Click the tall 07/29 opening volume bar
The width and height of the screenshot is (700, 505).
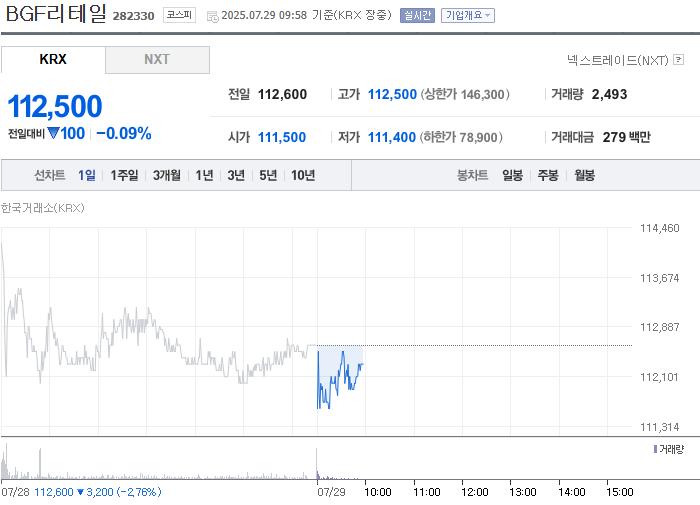click(x=317, y=464)
